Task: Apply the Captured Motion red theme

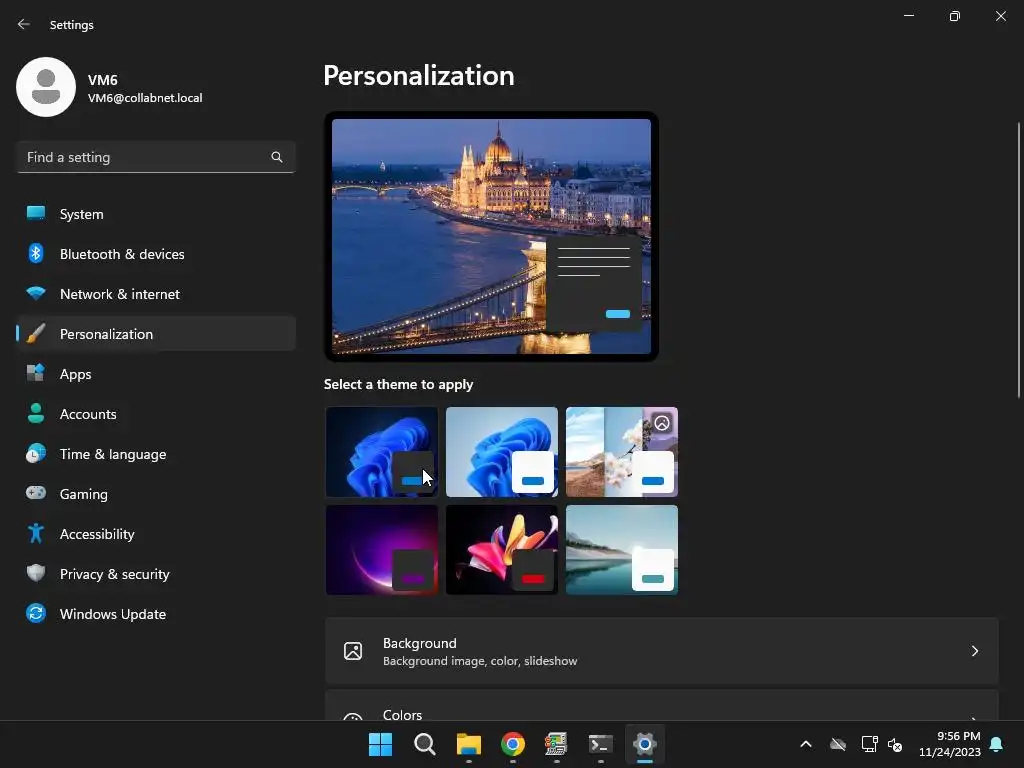Action: (x=502, y=549)
